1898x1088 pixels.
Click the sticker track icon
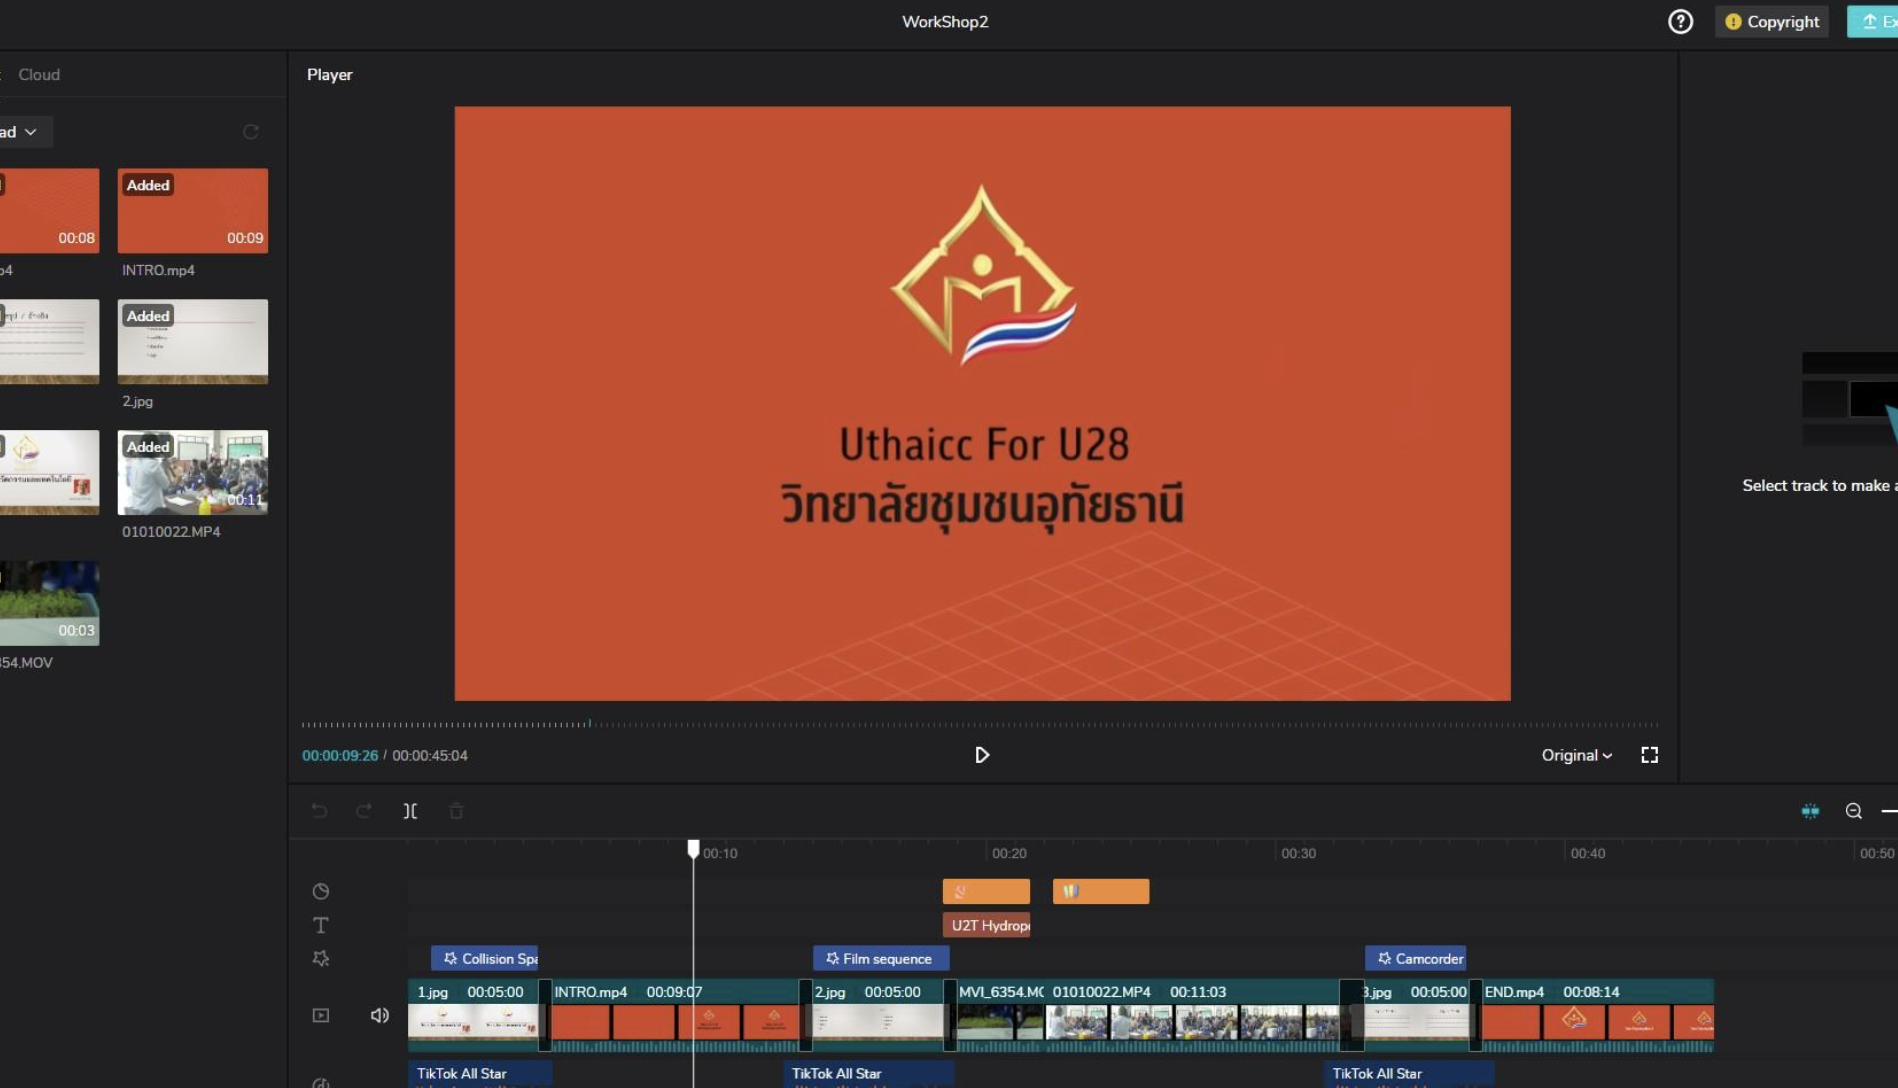pos(321,891)
